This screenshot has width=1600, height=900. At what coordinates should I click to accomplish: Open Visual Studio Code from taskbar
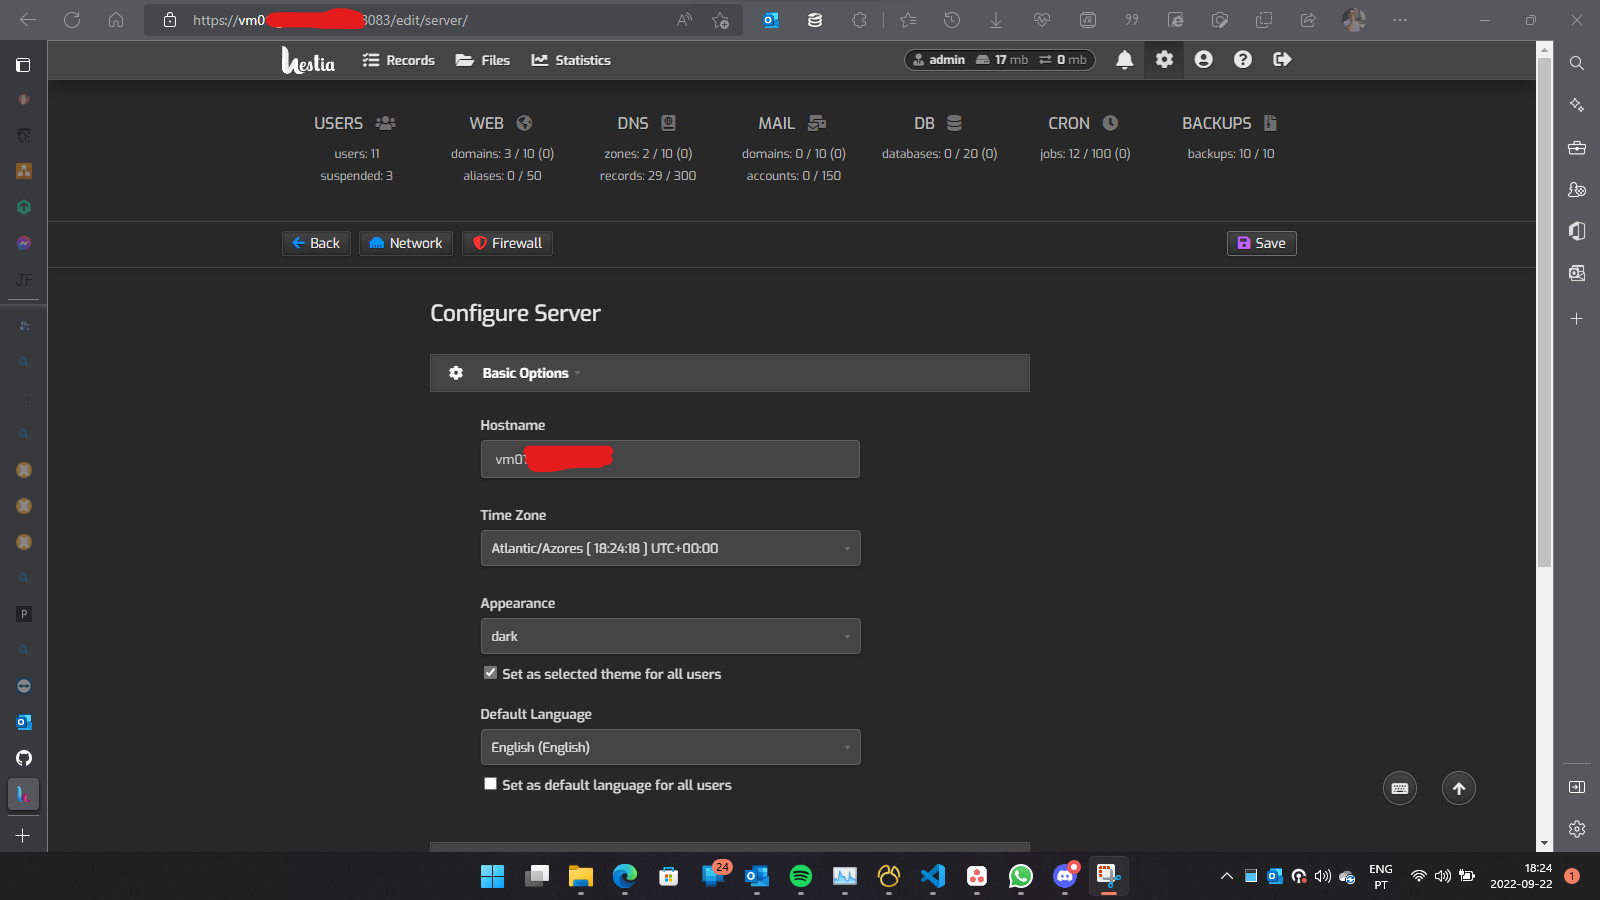(x=933, y=877)
